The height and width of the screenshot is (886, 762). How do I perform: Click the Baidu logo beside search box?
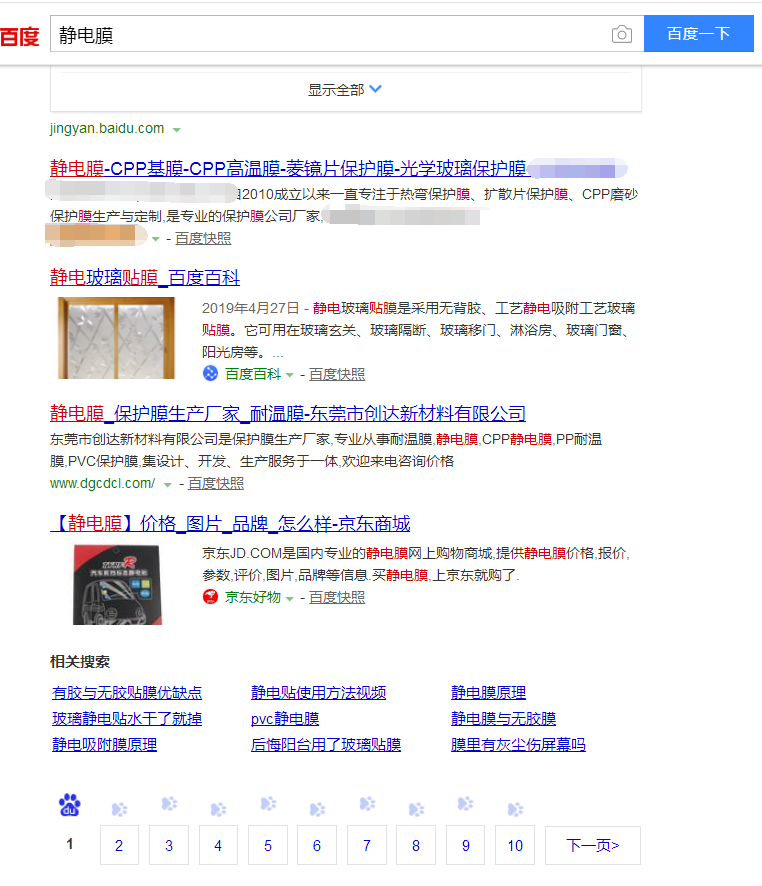(x=20, y=37)
